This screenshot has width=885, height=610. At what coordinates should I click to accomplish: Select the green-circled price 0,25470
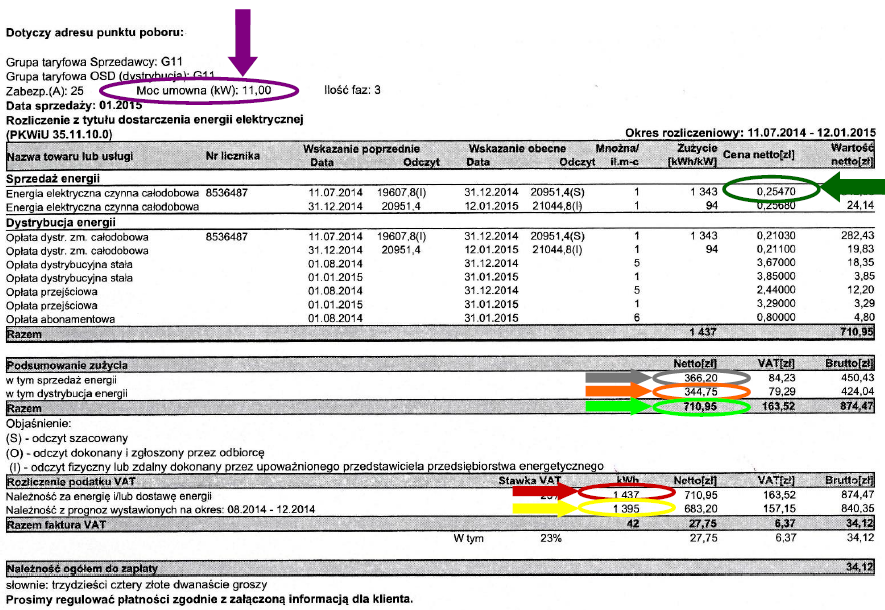pyautogui.click(x=771, y=190)
